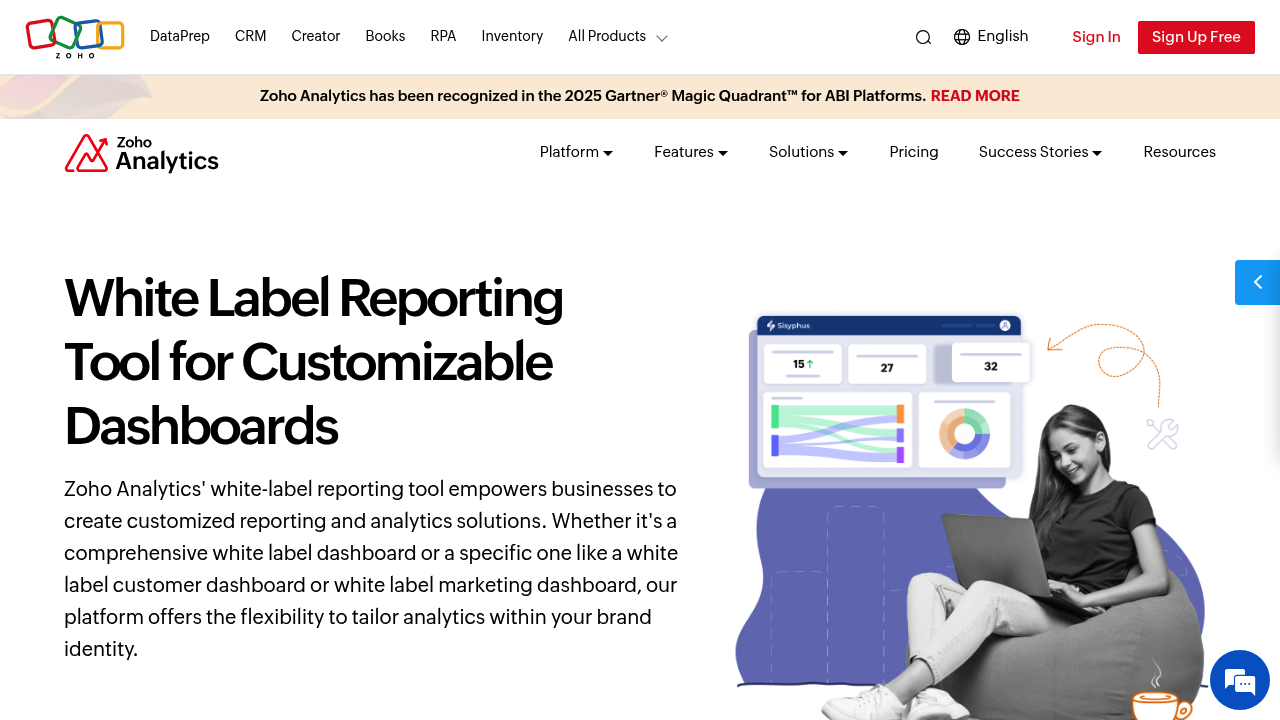
Task: Select CRM in the top menu
Action: coord(250,36)
